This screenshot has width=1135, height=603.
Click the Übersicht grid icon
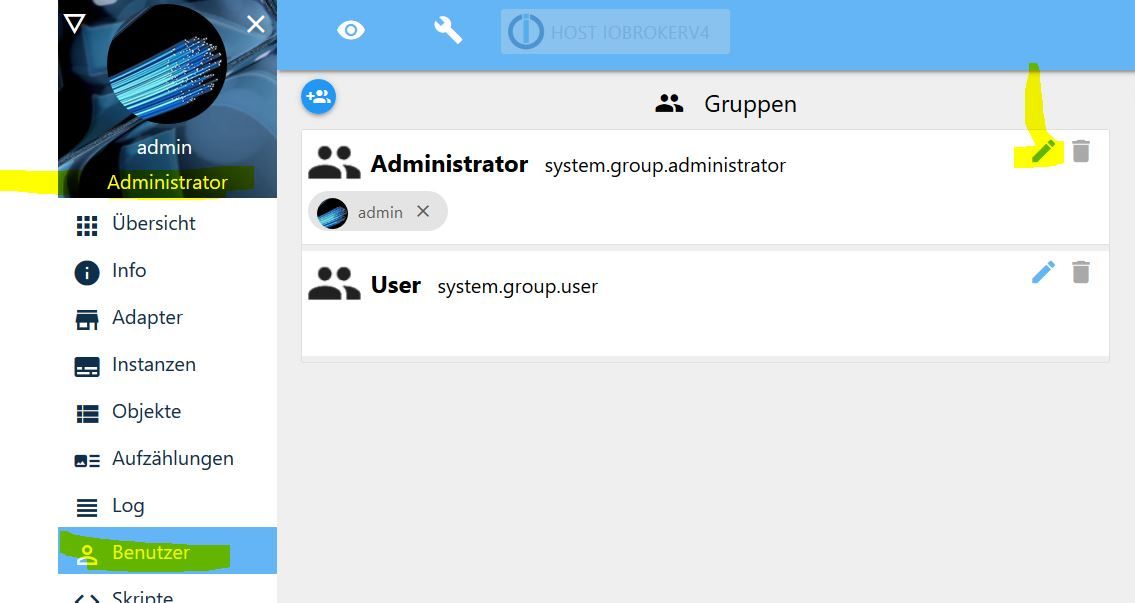point(87,226)
